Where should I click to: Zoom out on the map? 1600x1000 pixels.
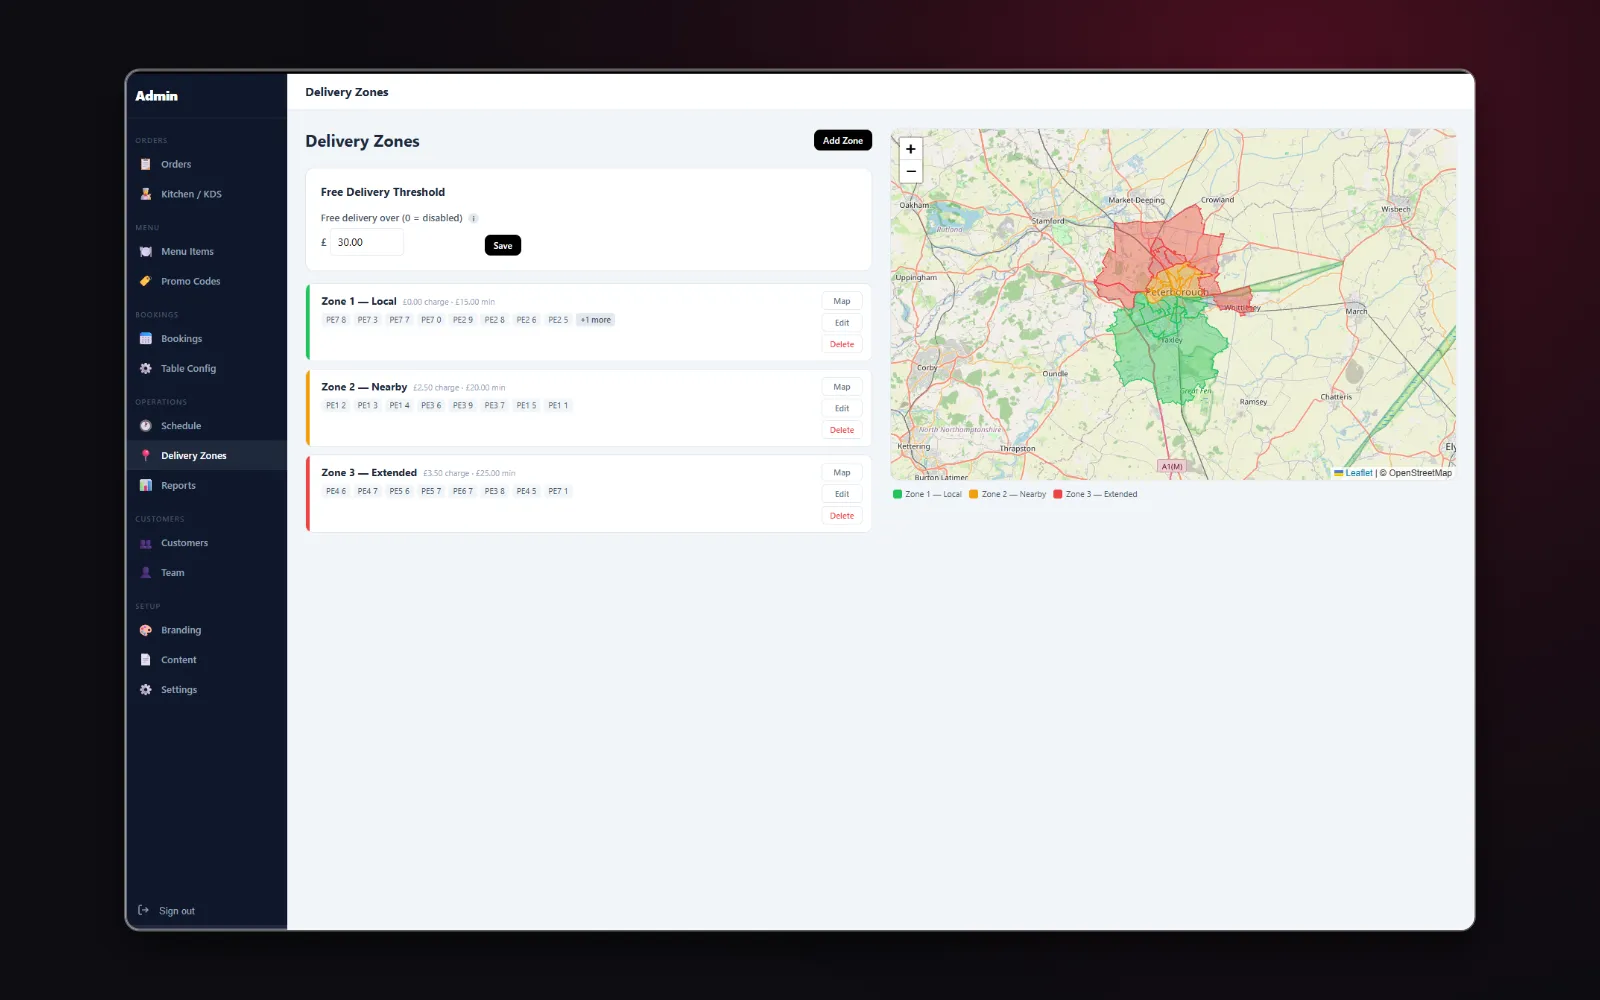[911, 171]
